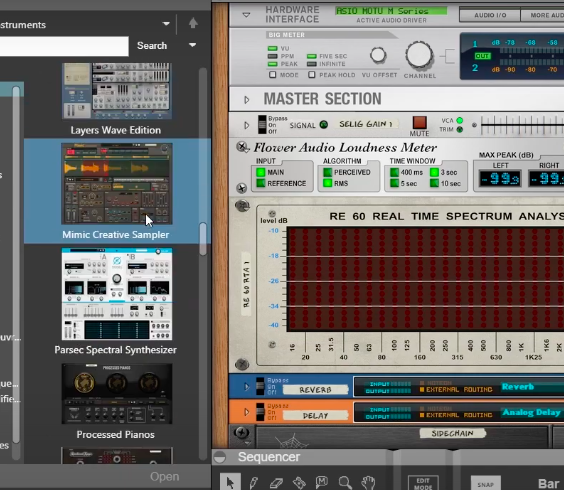This screenshot has width=564, height=490.
Task: Click the Search button in browser
Action: click(152, 46)
